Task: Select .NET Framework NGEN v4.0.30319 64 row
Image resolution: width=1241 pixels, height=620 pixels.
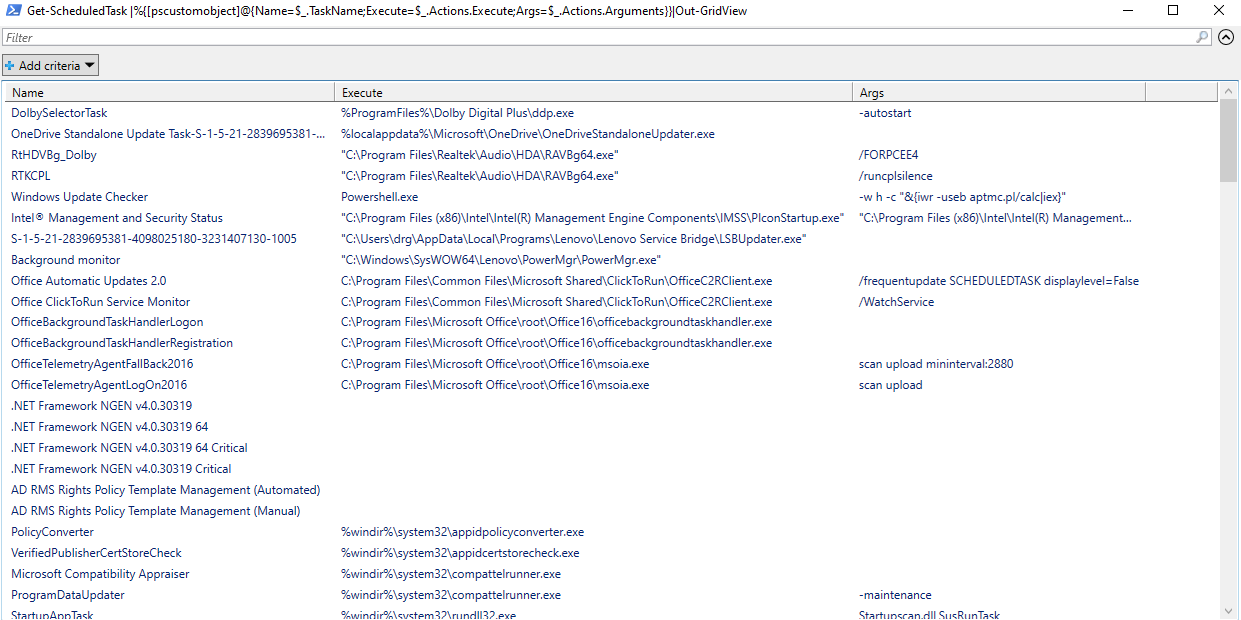Action: (x=612, y=427)
